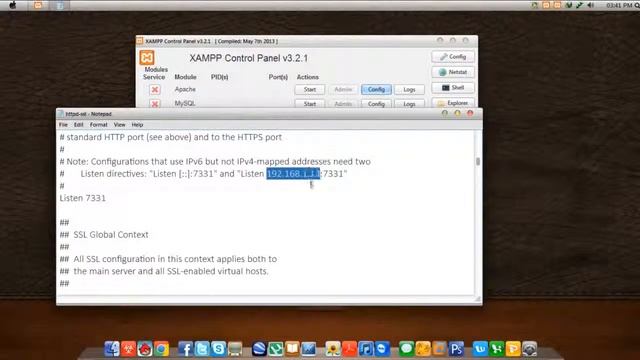640x360 pixels.
Task: Click MySQL Admin button in XAMPP
Action: point(343,104)
